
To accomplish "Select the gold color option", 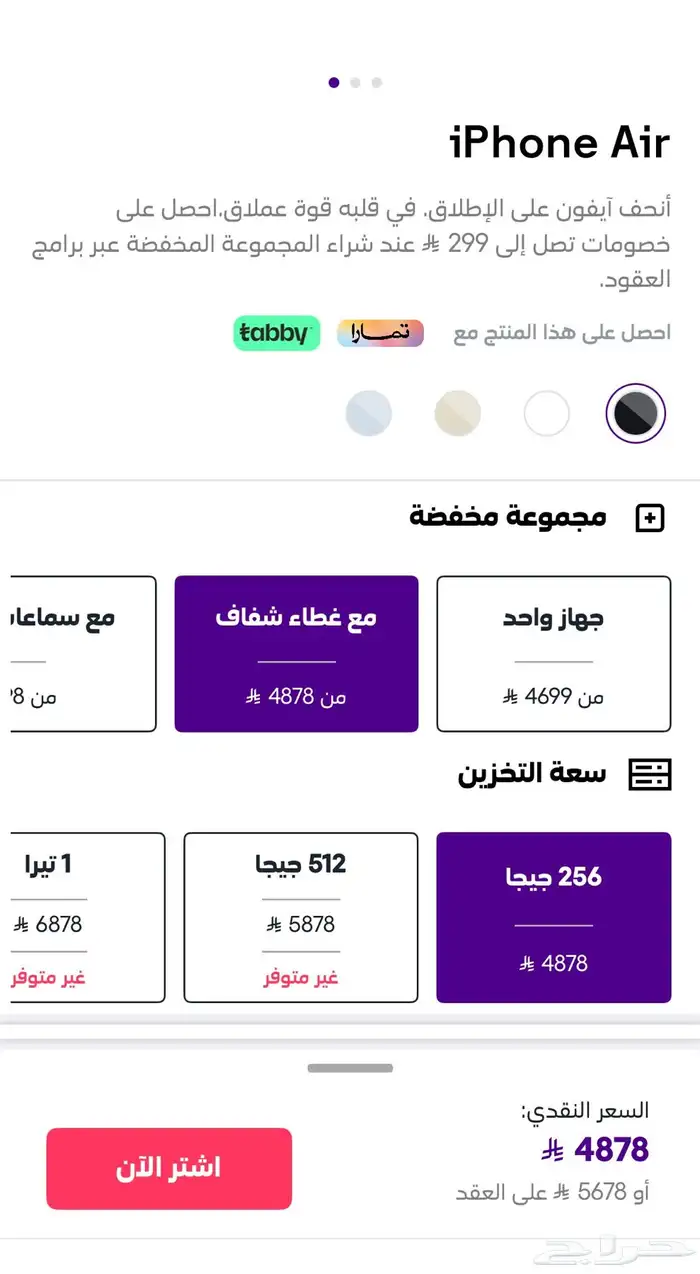I will [x=458, y=413].
